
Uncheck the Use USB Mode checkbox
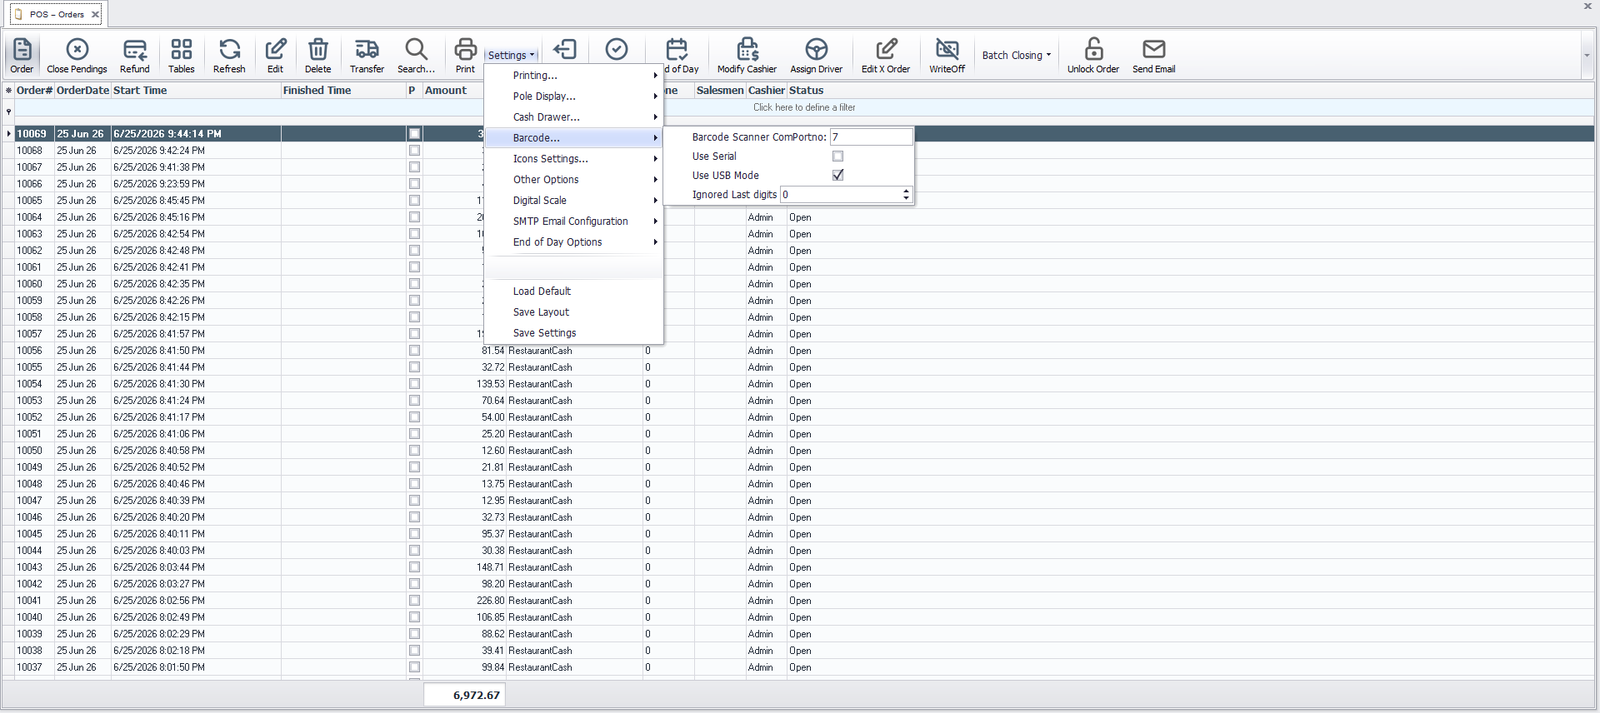838,175
